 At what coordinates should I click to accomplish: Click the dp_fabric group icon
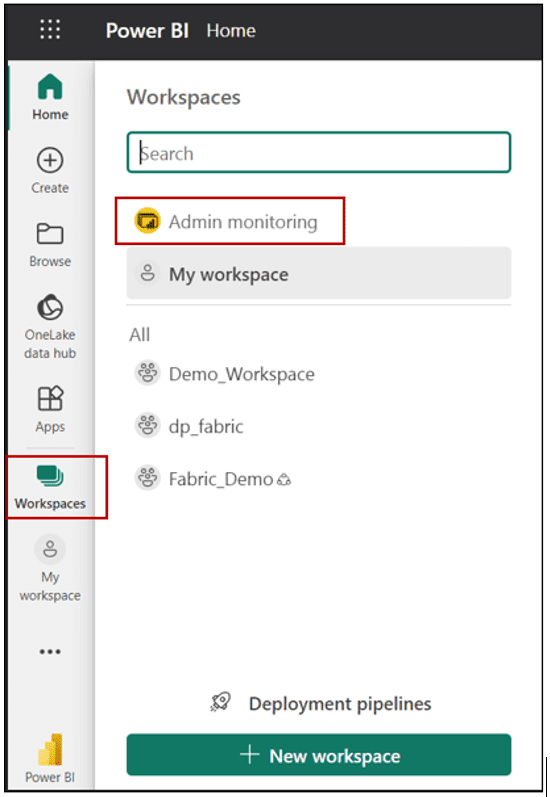tap(147, 425)
